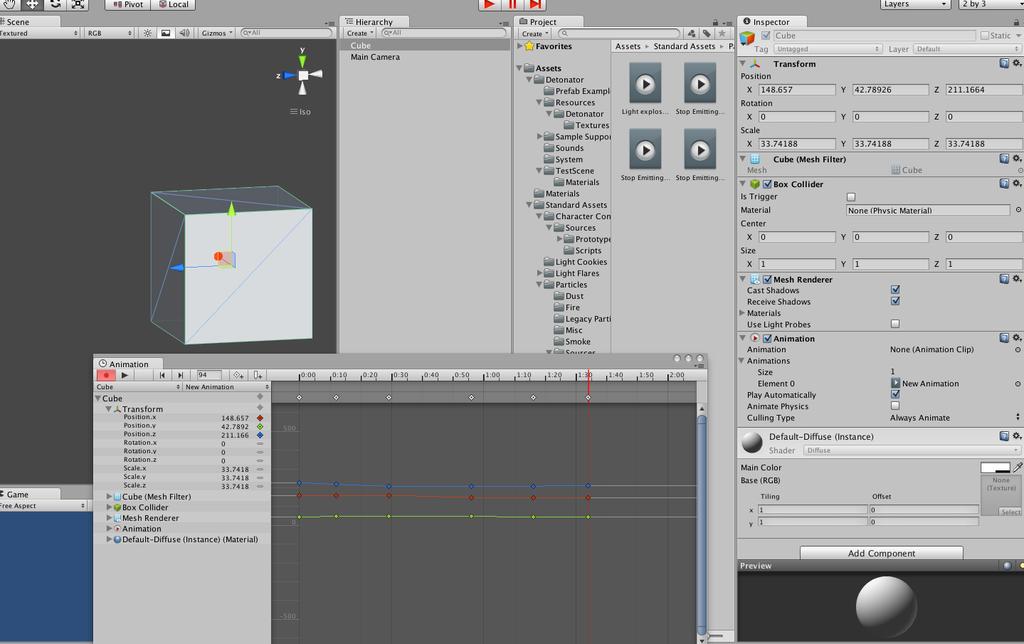
Task: Open the Layers dropdown
Action: (915, 4)
